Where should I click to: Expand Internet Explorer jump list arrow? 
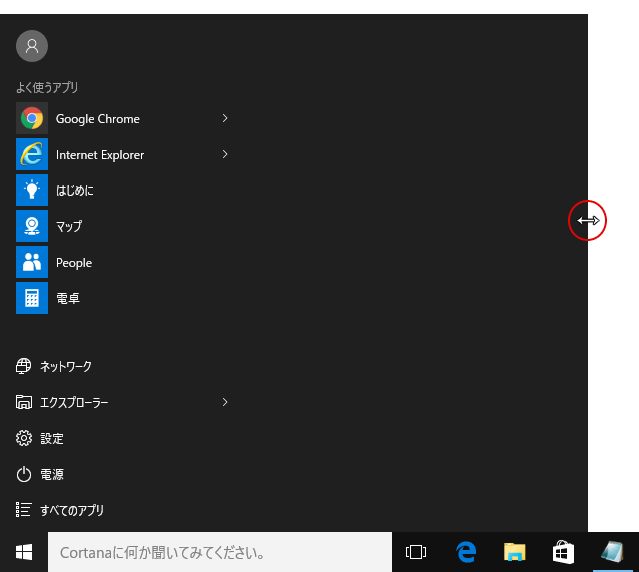tap(225, 154)
